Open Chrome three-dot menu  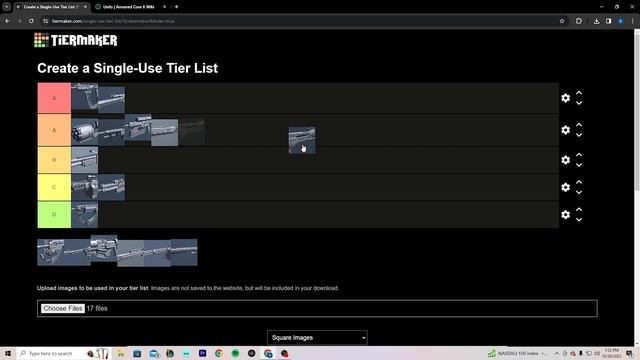tap(632, 21)
